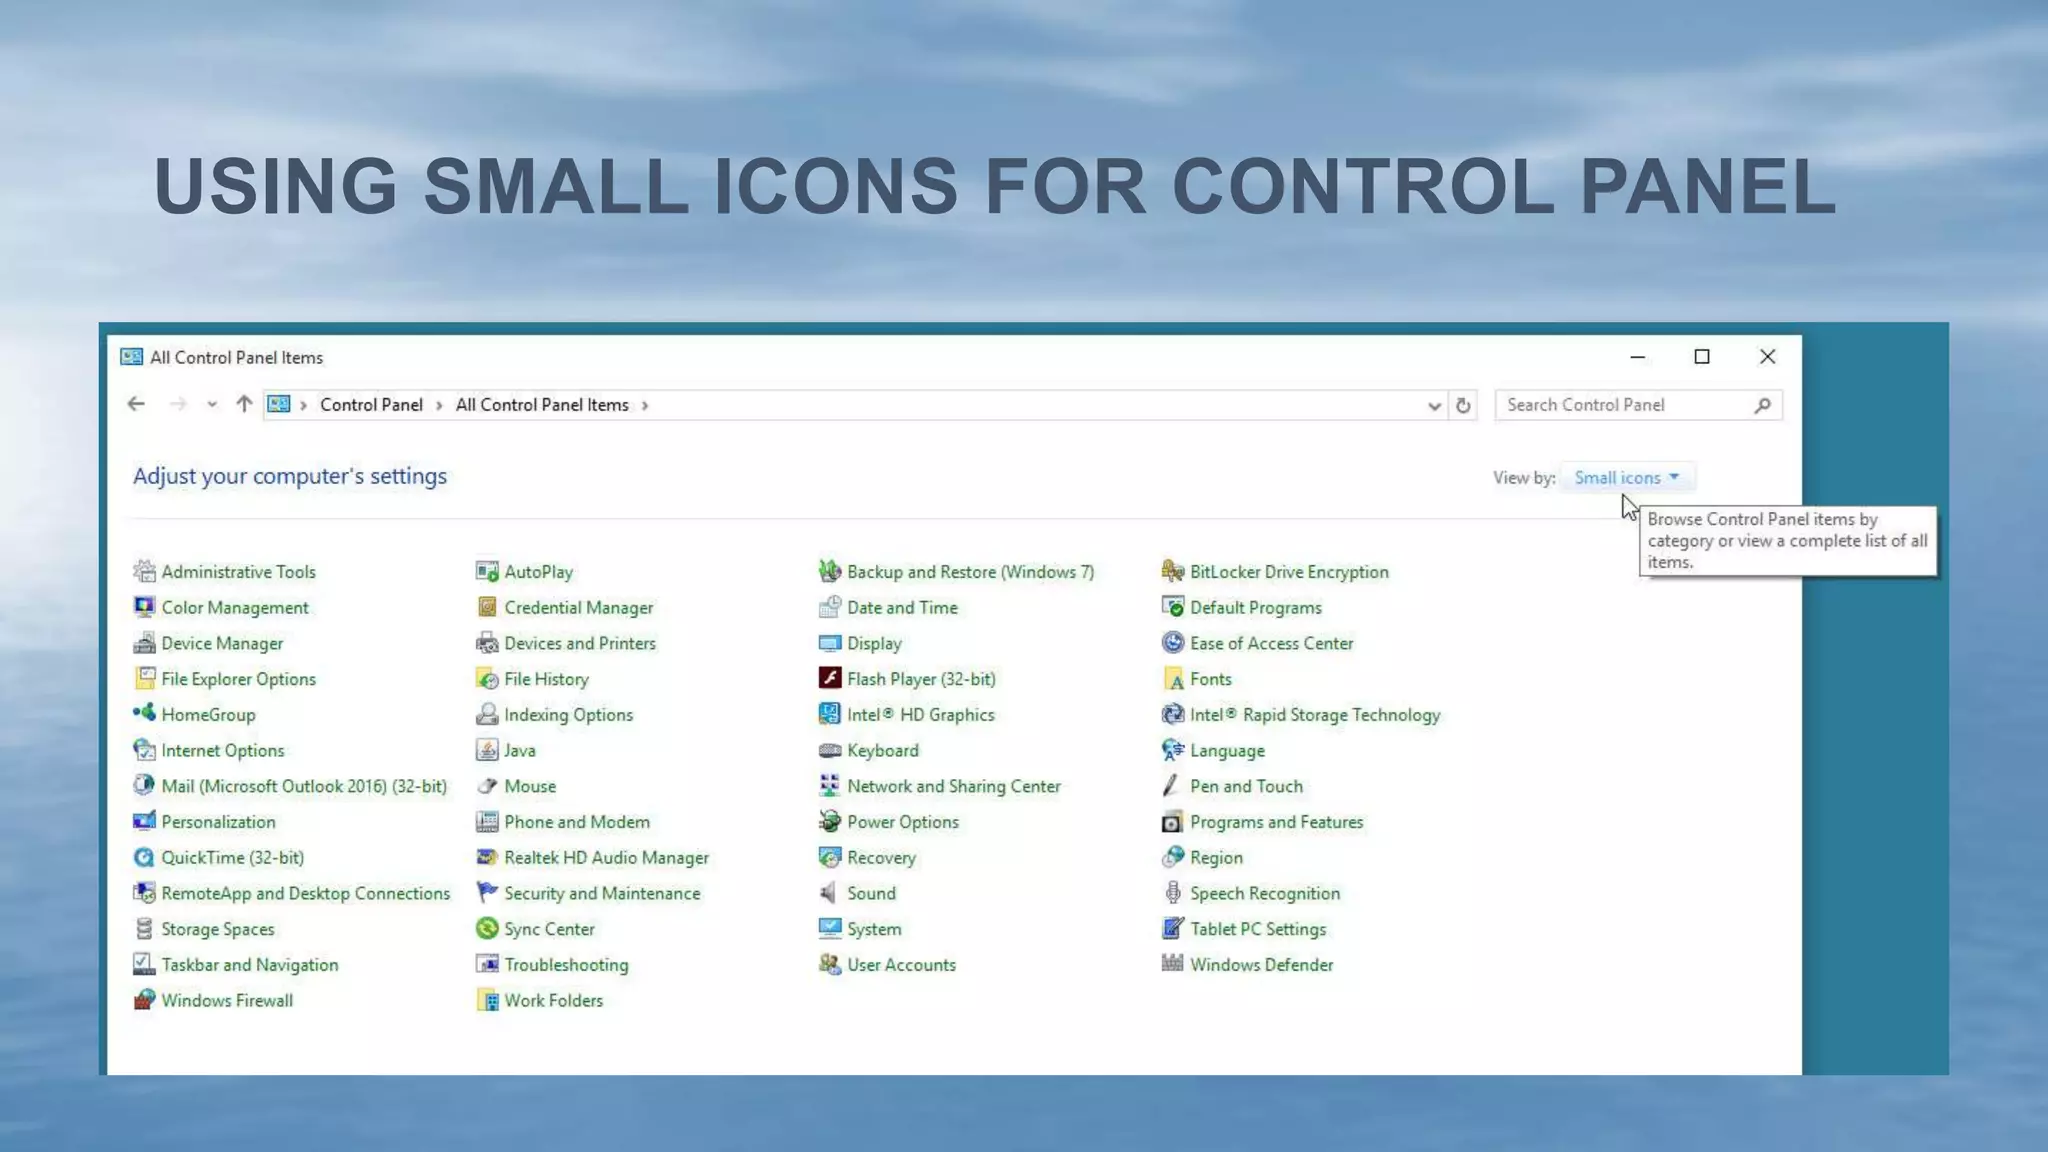Open Programs and Features
2048x1152 pixels.
tap(1263, 822)
